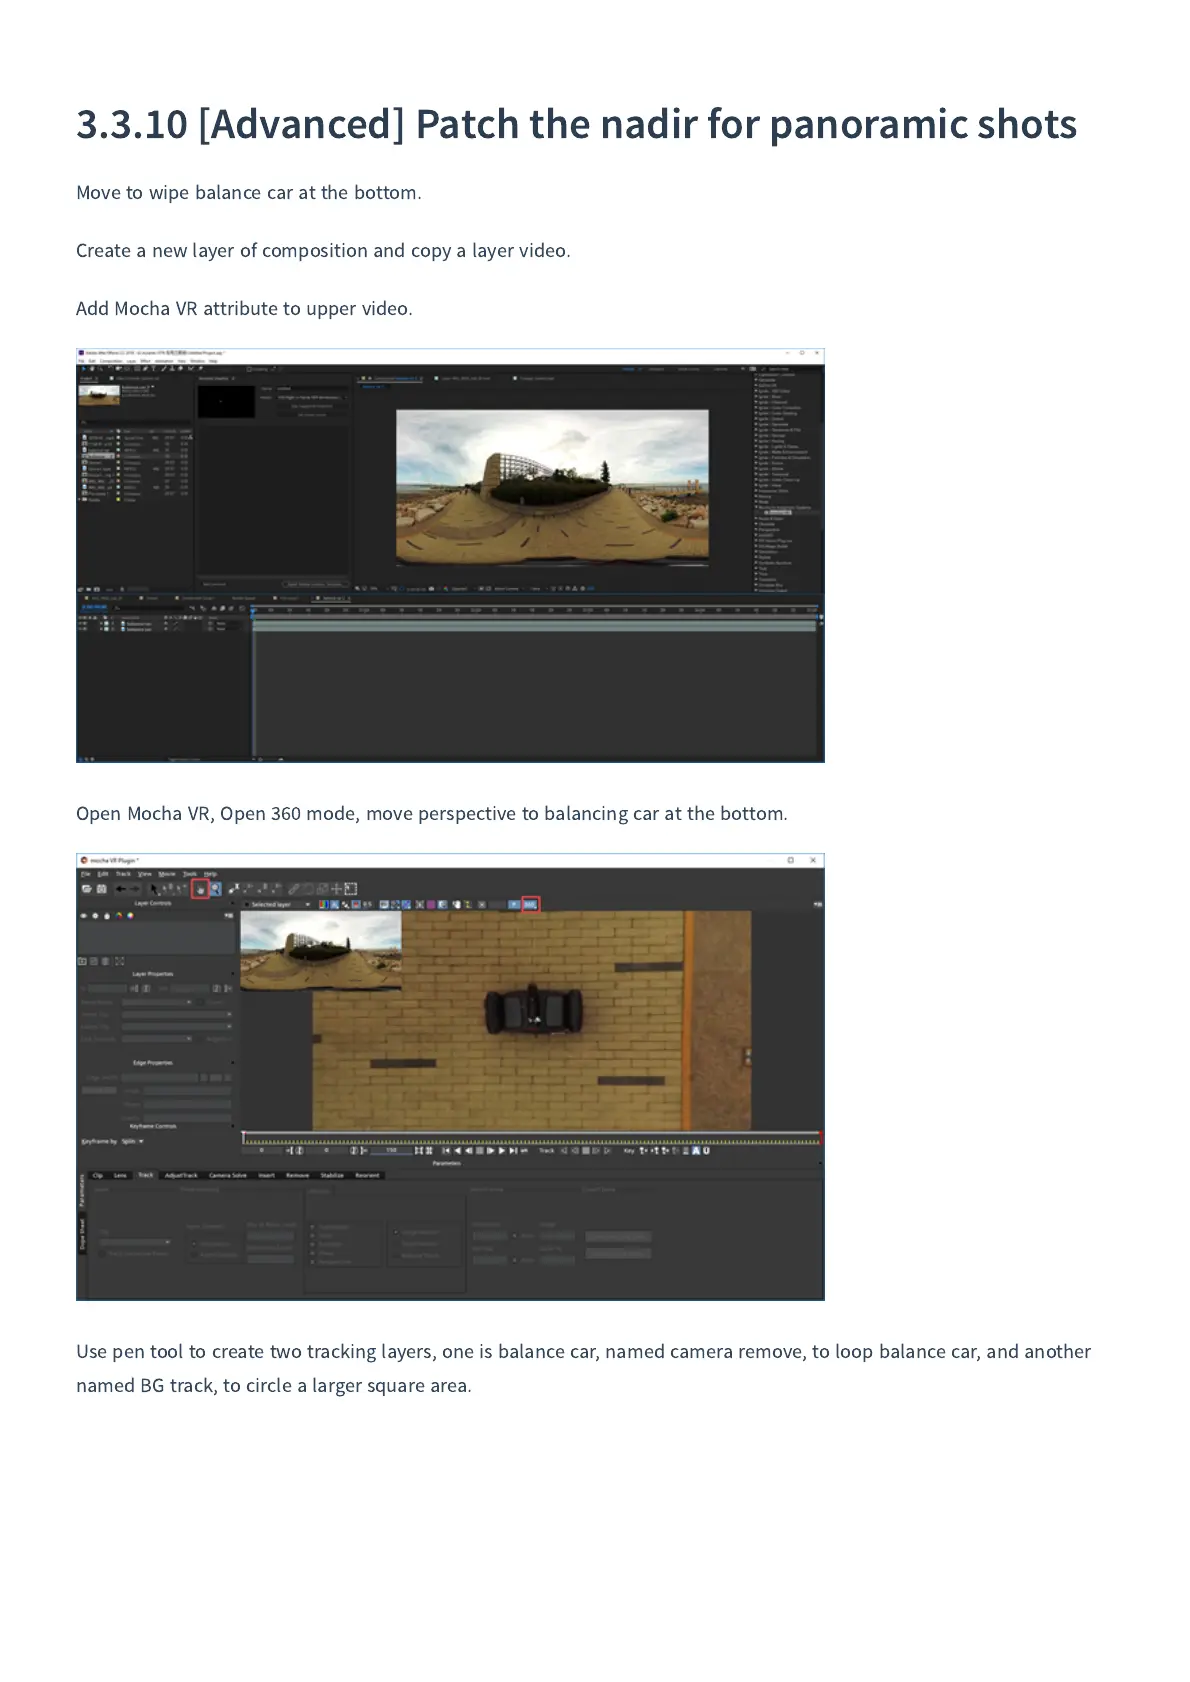Click the gear icon in Layer Controls
1190x1682 pixels.
tap(95, 916)
